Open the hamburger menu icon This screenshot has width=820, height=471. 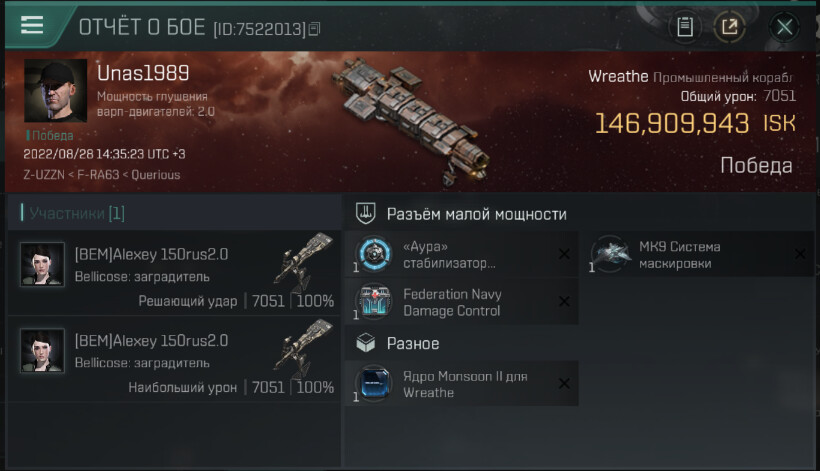point(32,25)
